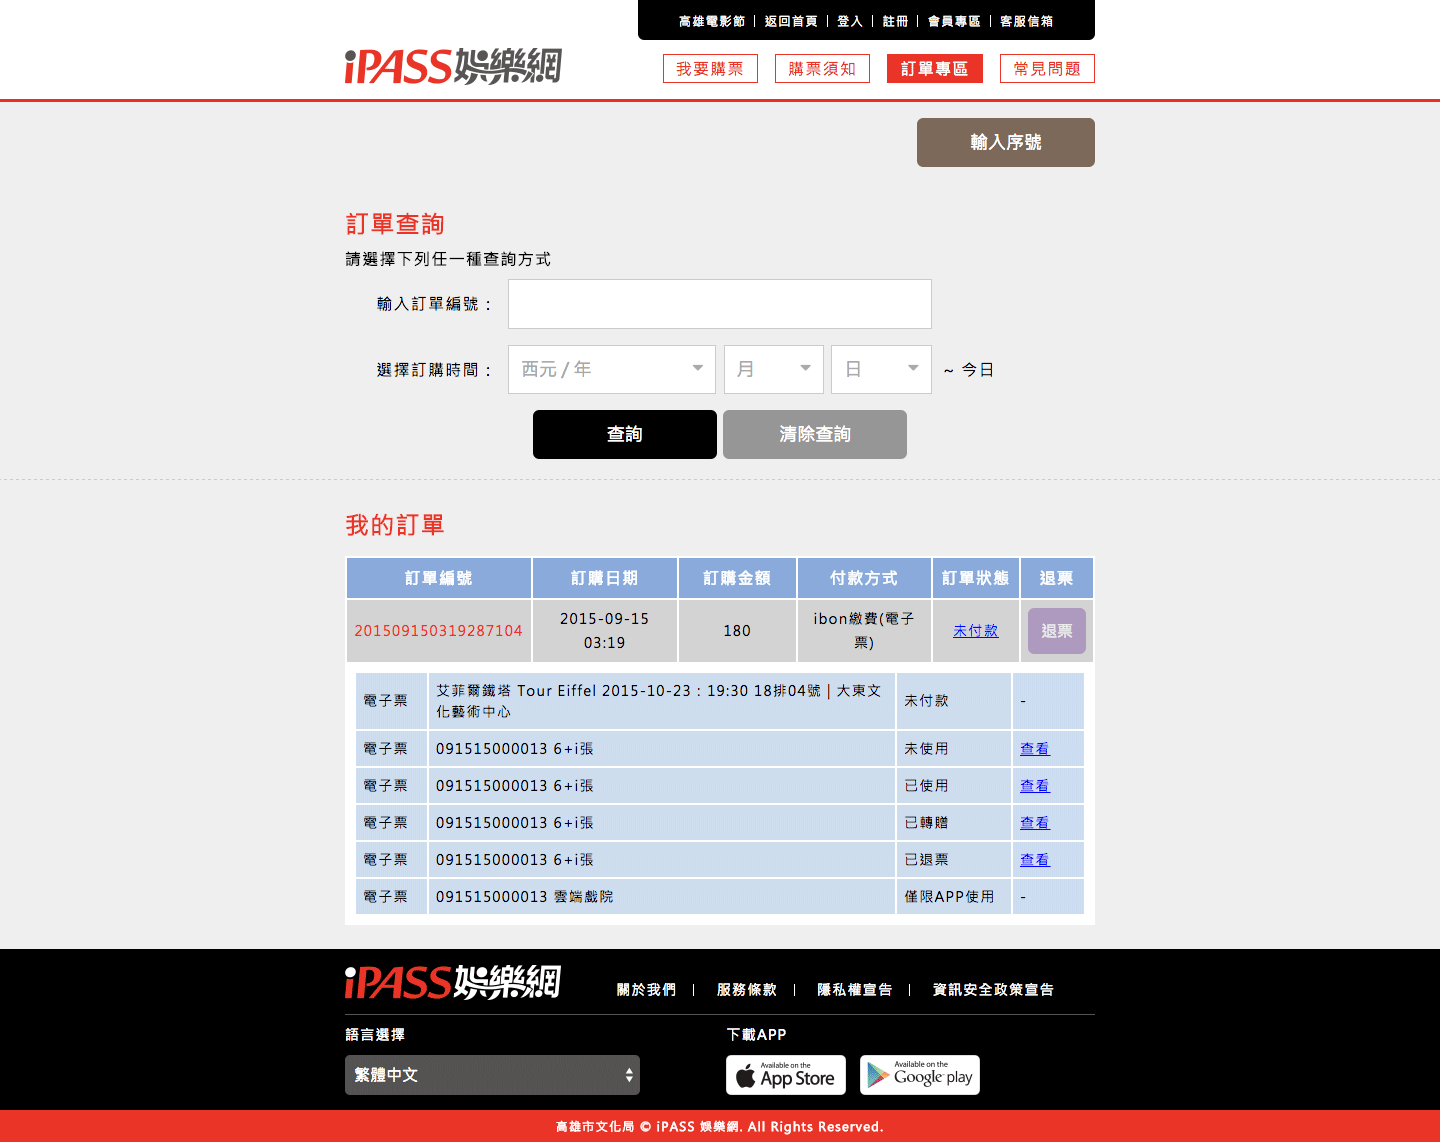
Task: Open the day (日) dropdown
Action: 881,369
